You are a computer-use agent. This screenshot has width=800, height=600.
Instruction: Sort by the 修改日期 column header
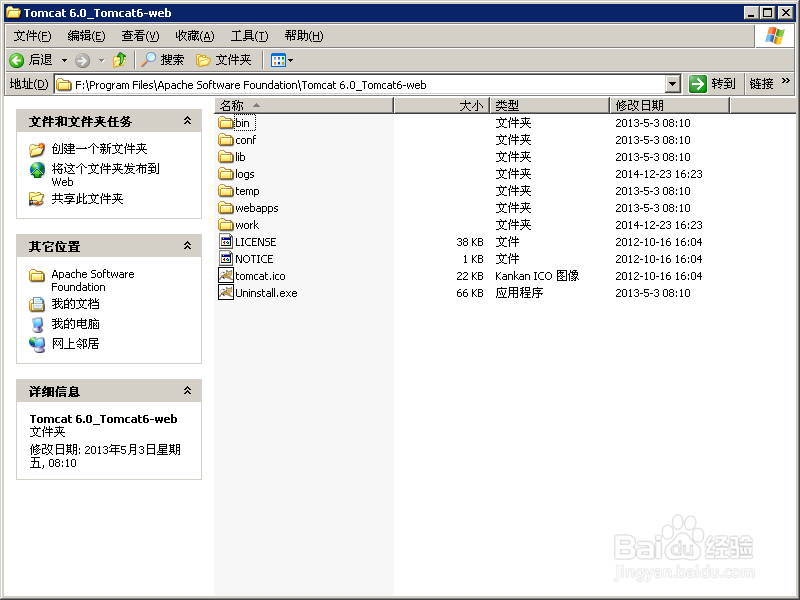point(670,105)
